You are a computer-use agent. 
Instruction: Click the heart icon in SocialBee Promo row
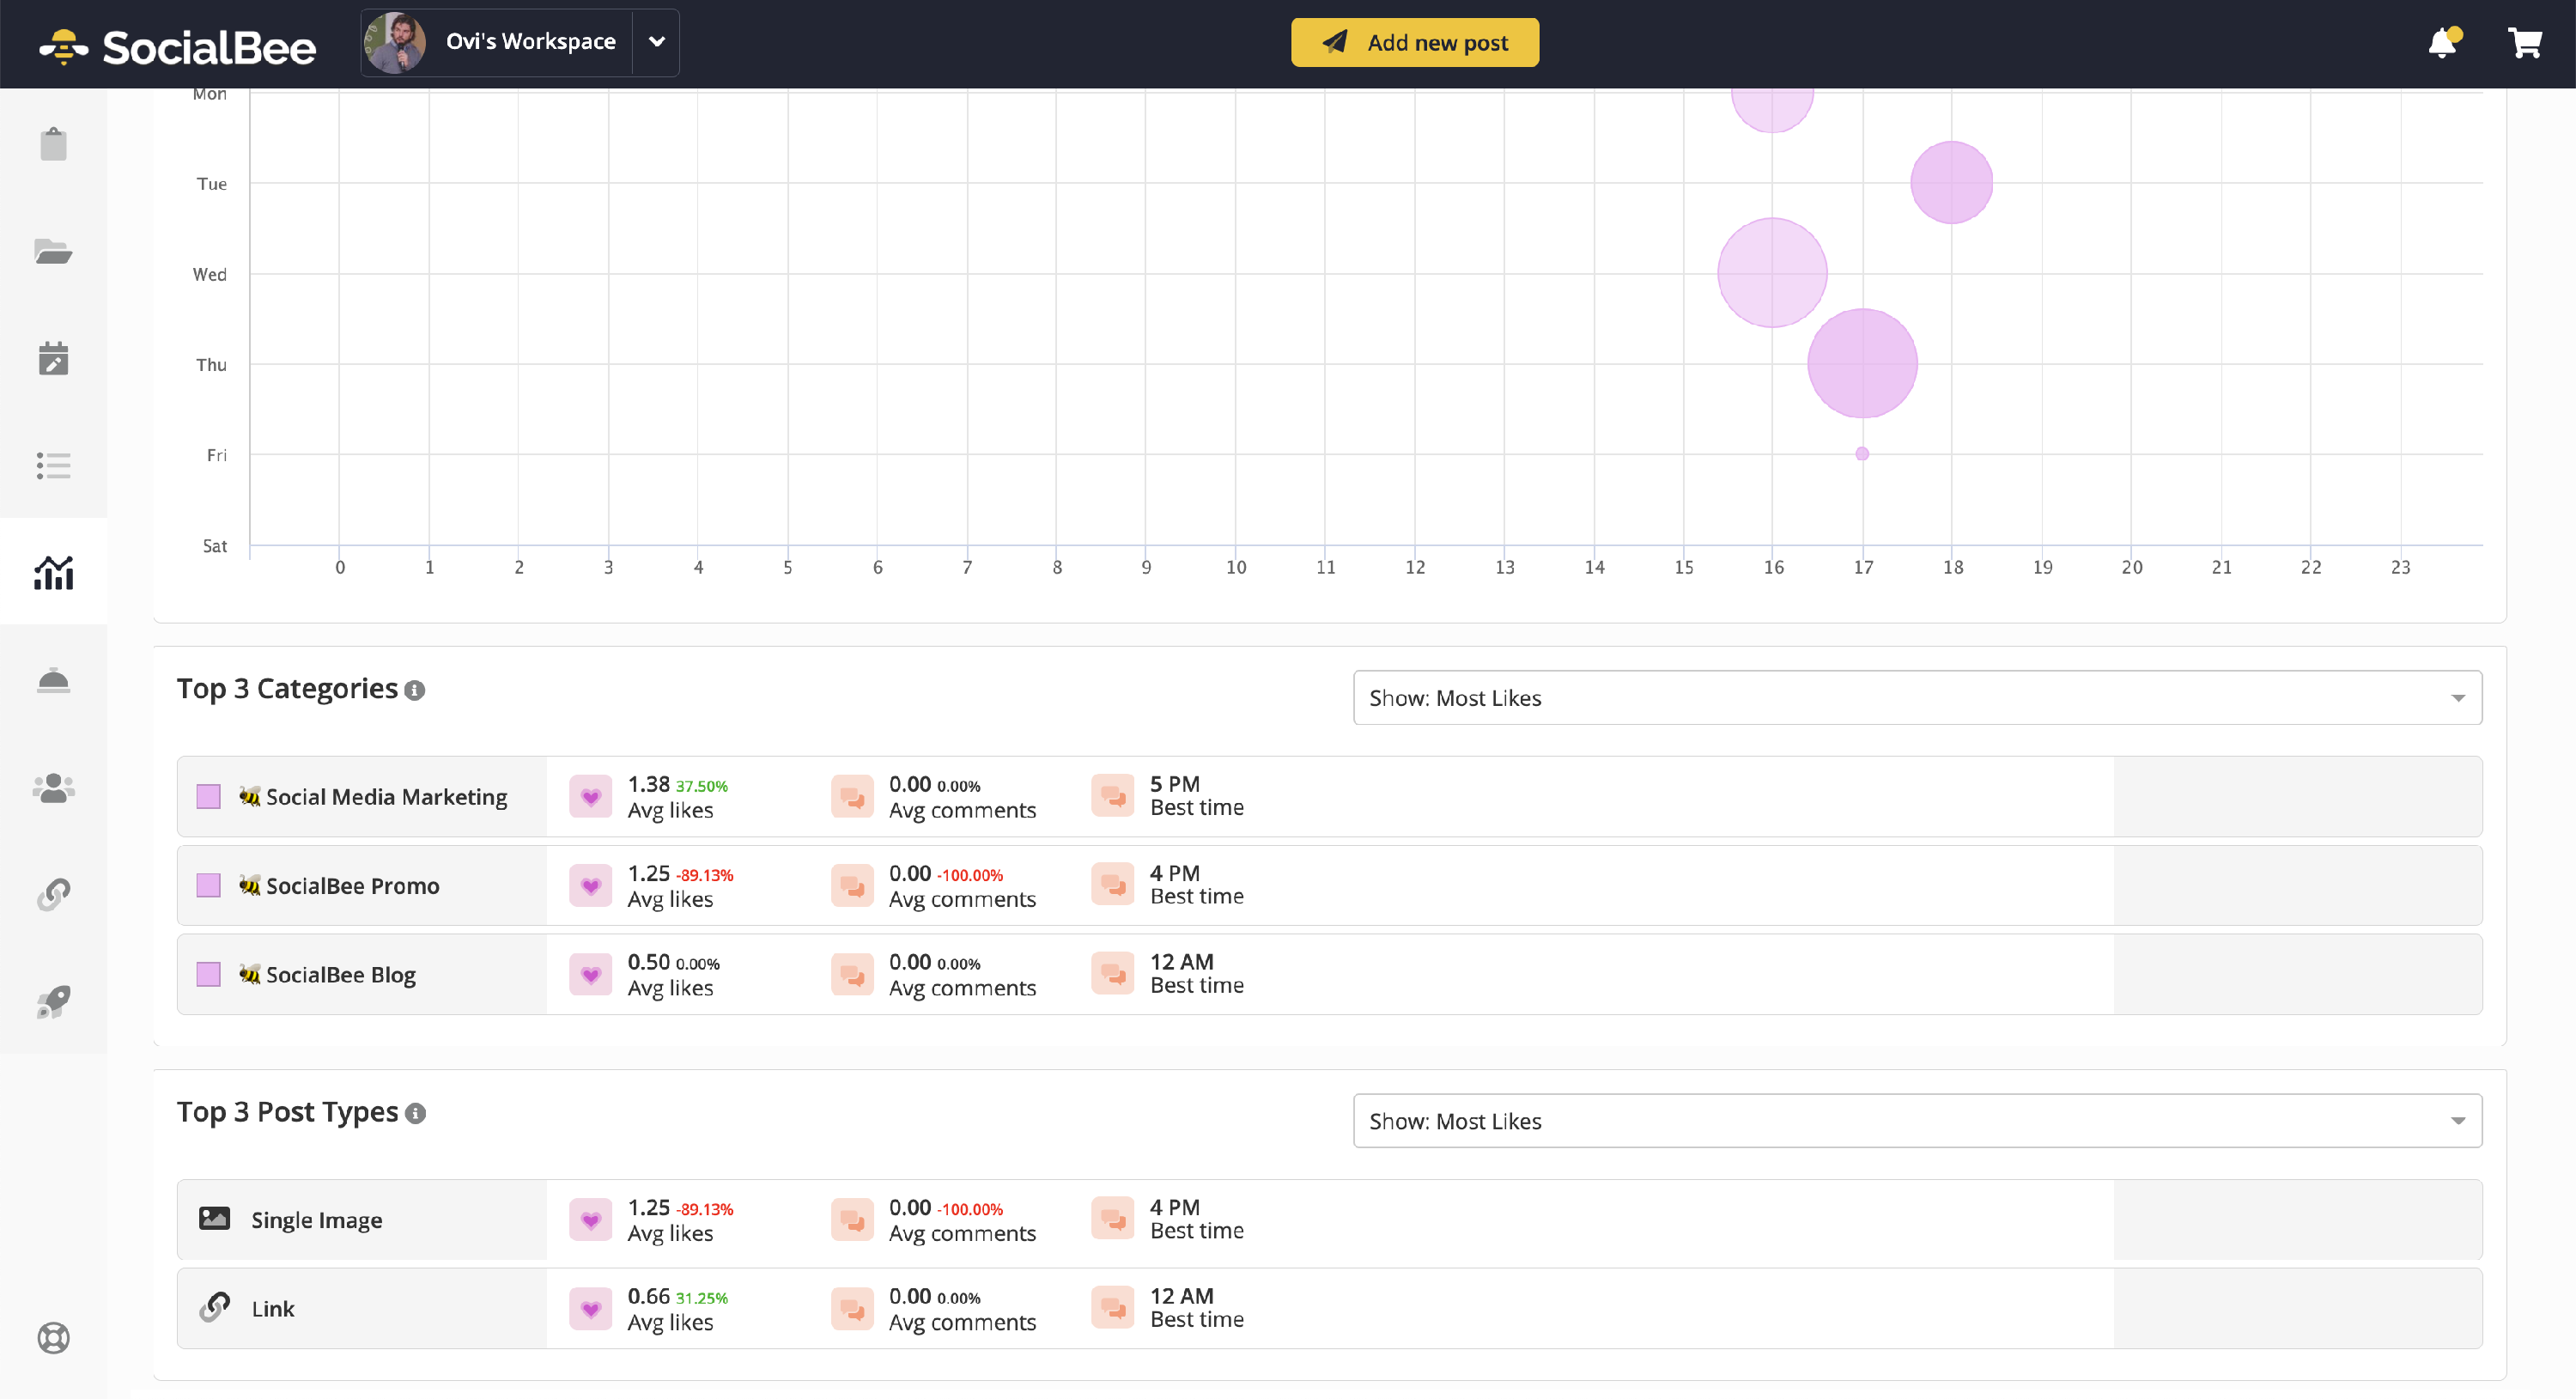point(591,885)
